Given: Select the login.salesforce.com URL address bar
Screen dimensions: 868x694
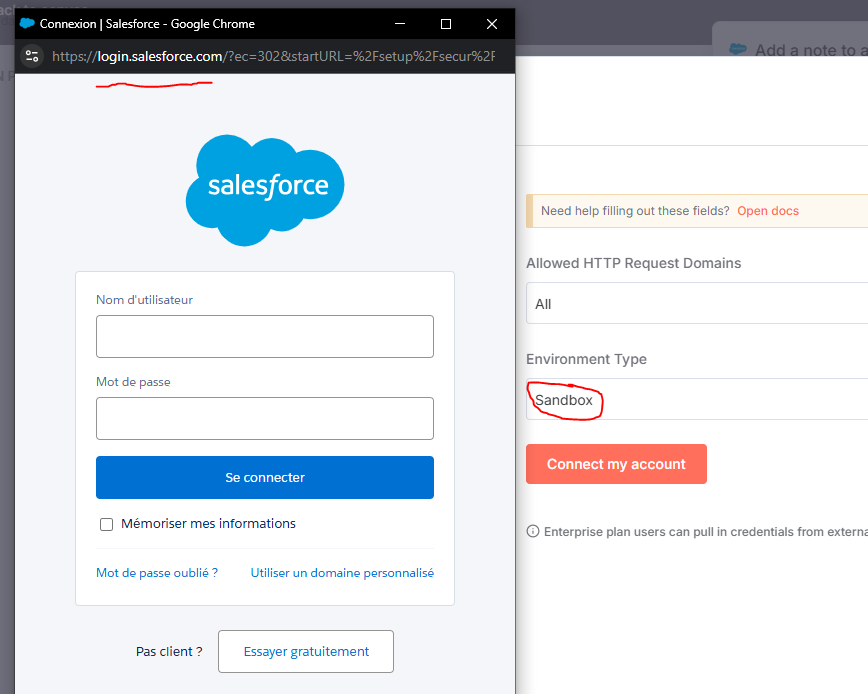Looking at the screenshot, I should (272, 57).
